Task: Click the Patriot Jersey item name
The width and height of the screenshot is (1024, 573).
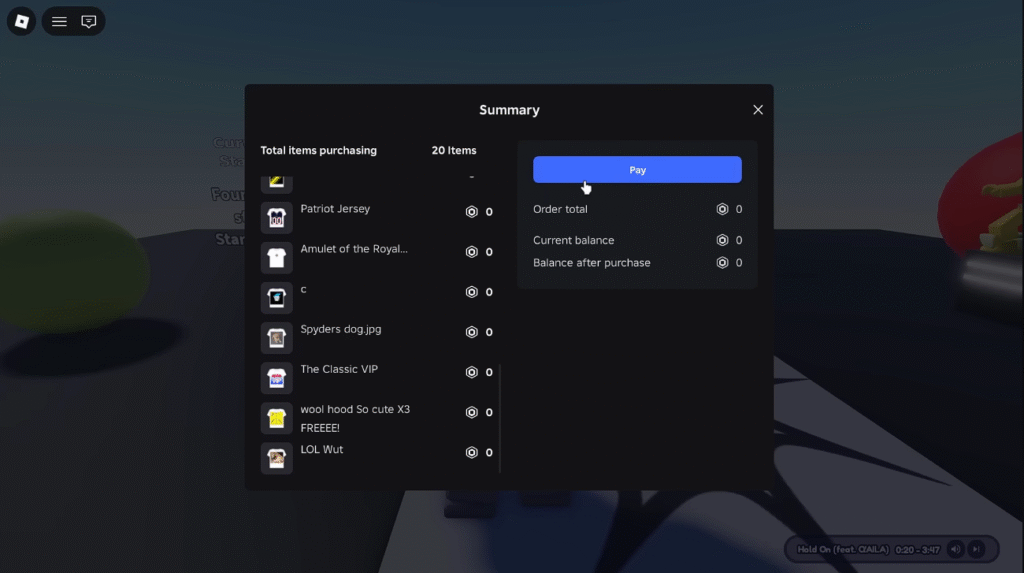Action: pyautogui.click(x=335, y=209)
